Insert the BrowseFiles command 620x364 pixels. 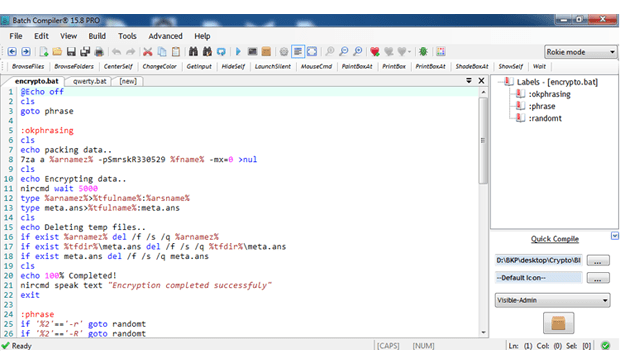[28, 66]
